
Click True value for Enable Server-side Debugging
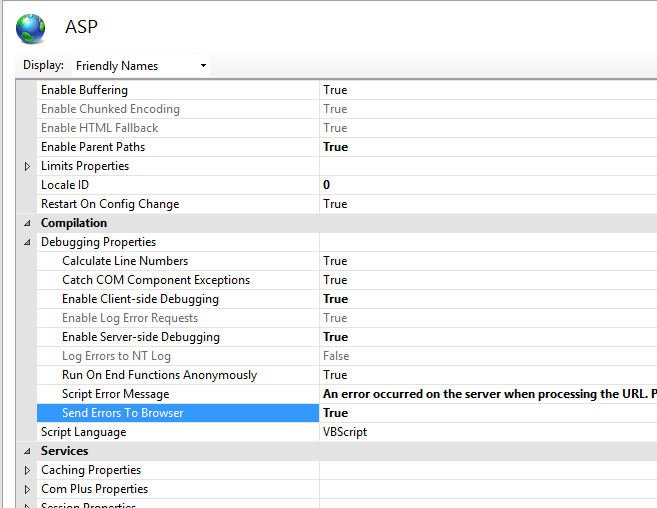pos(488,337)
